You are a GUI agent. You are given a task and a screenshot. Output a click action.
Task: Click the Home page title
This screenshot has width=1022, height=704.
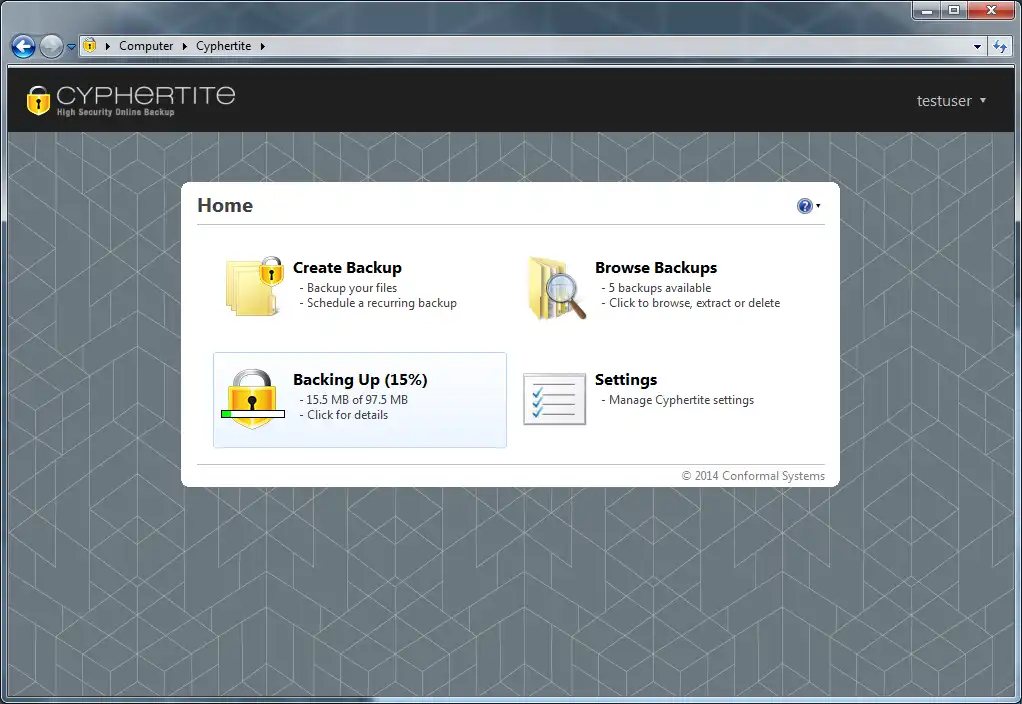pyautogui.click(x=225, y=205)
